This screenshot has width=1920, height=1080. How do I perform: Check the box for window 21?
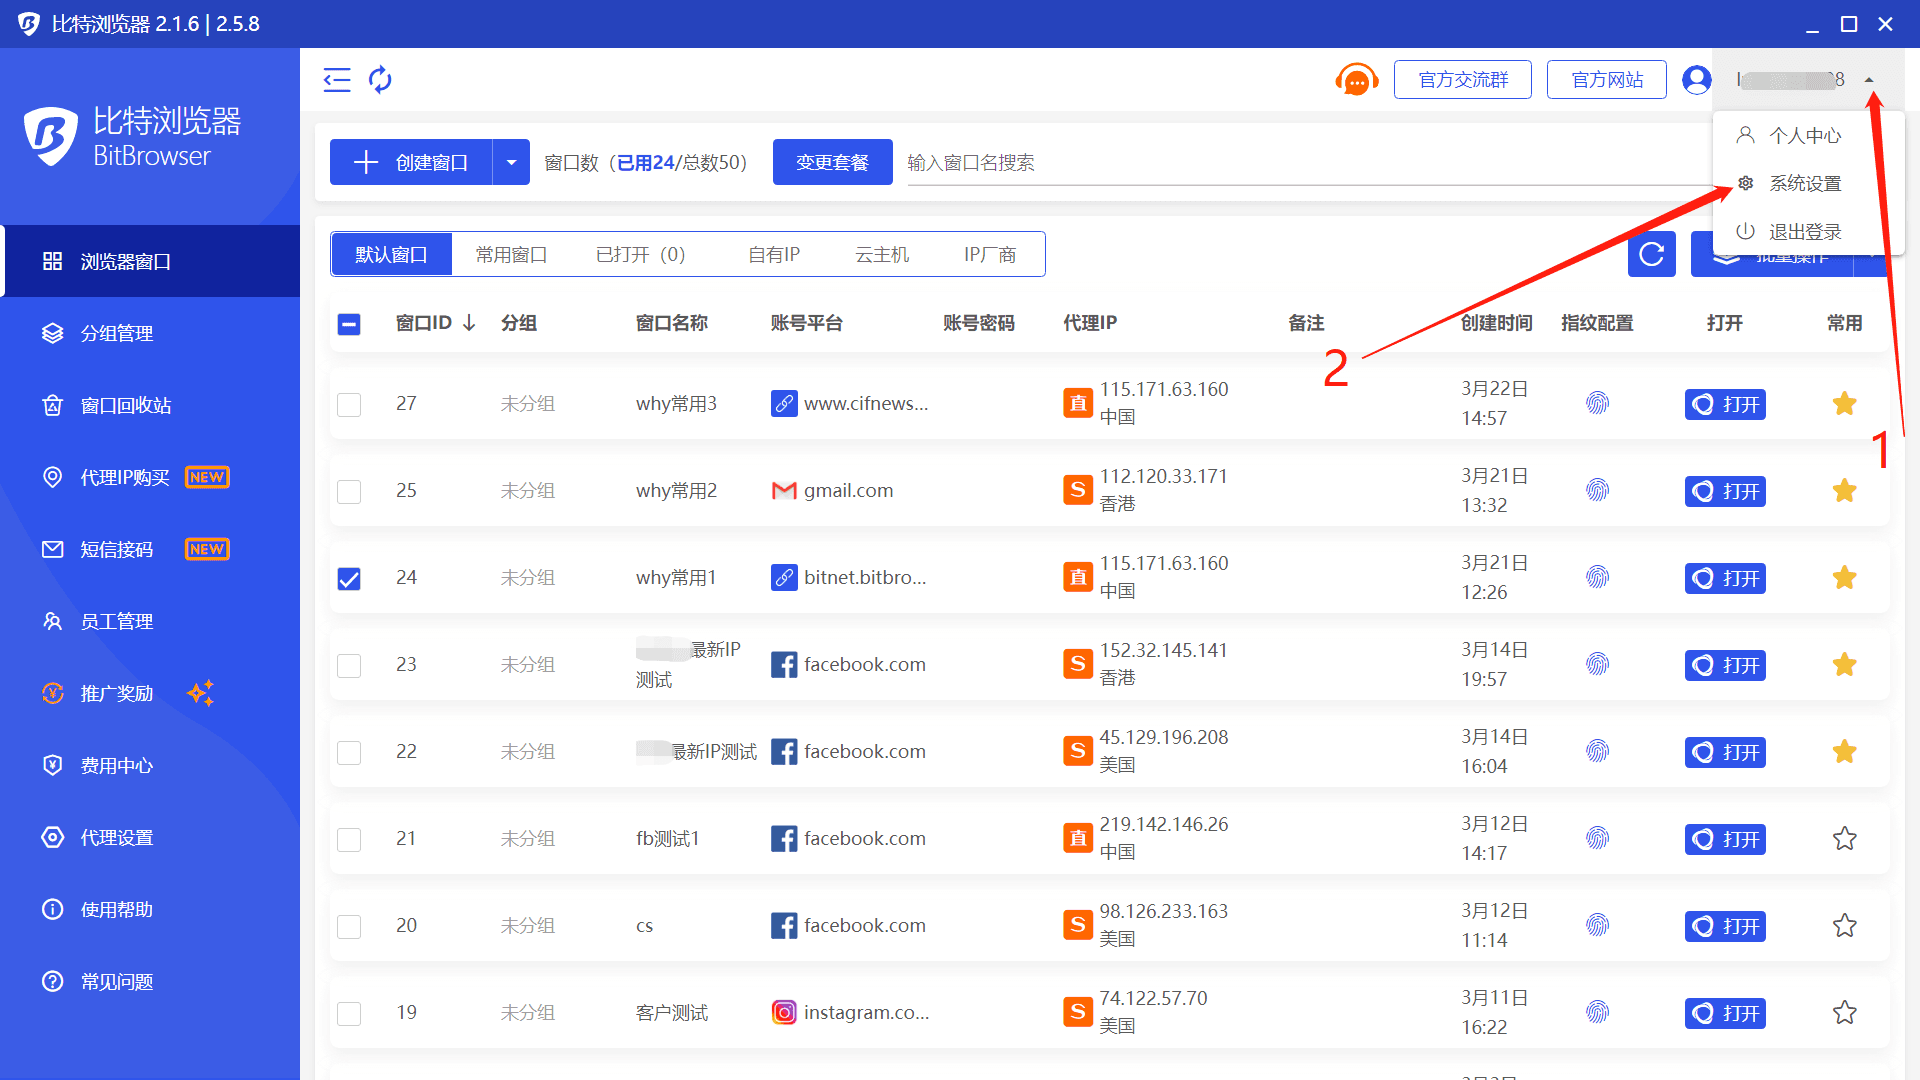pyautogui.click(x=349, y=840)
